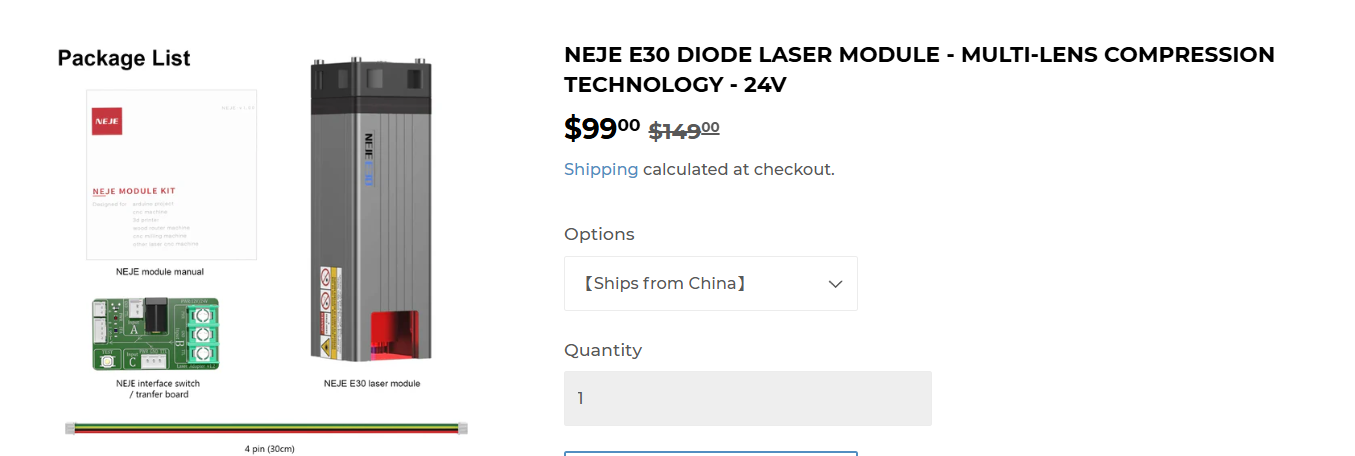
Task: Click the red NEJE logo on manual
Action: click(x=107, y=121)
